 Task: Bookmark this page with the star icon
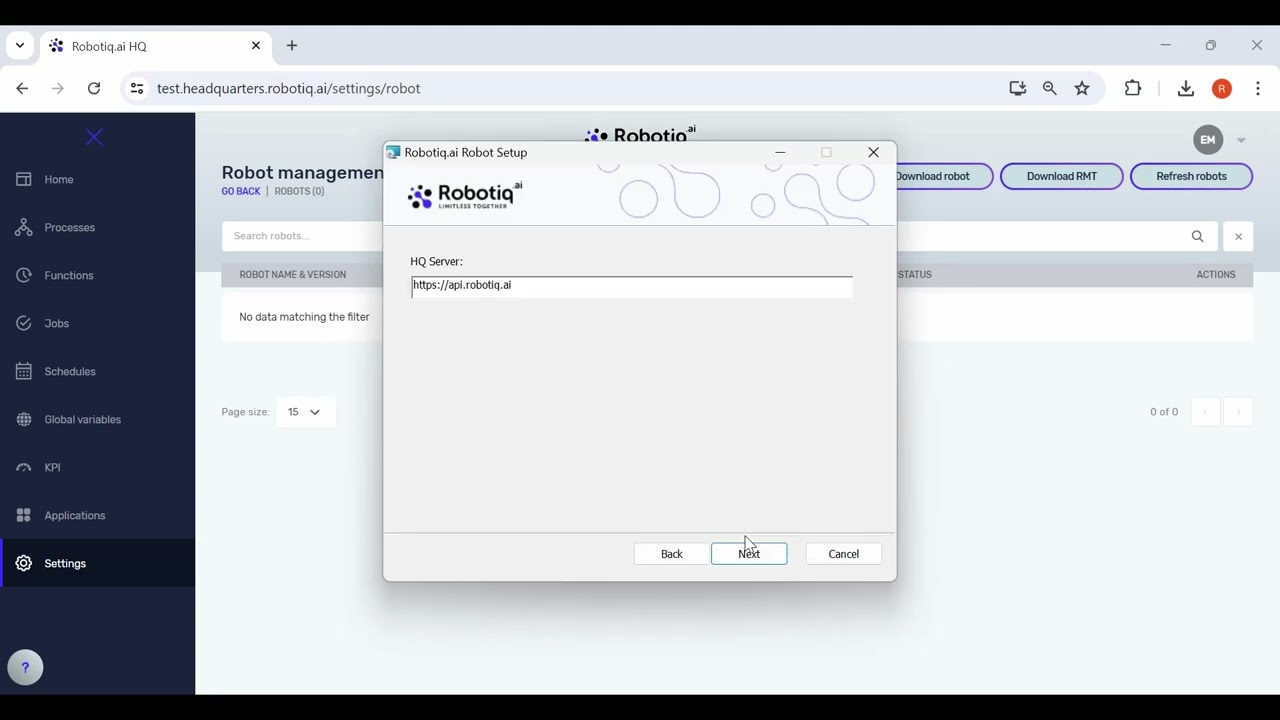(x=1082, y=89)
